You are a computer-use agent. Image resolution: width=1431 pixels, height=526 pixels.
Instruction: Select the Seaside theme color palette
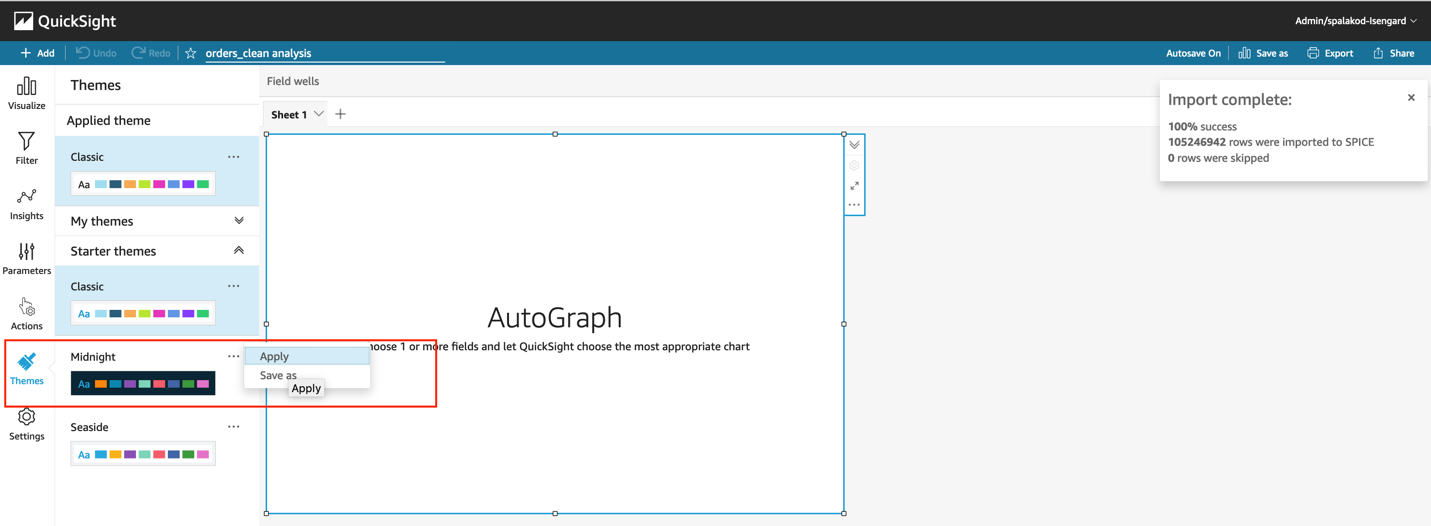[x=143, y=454]
